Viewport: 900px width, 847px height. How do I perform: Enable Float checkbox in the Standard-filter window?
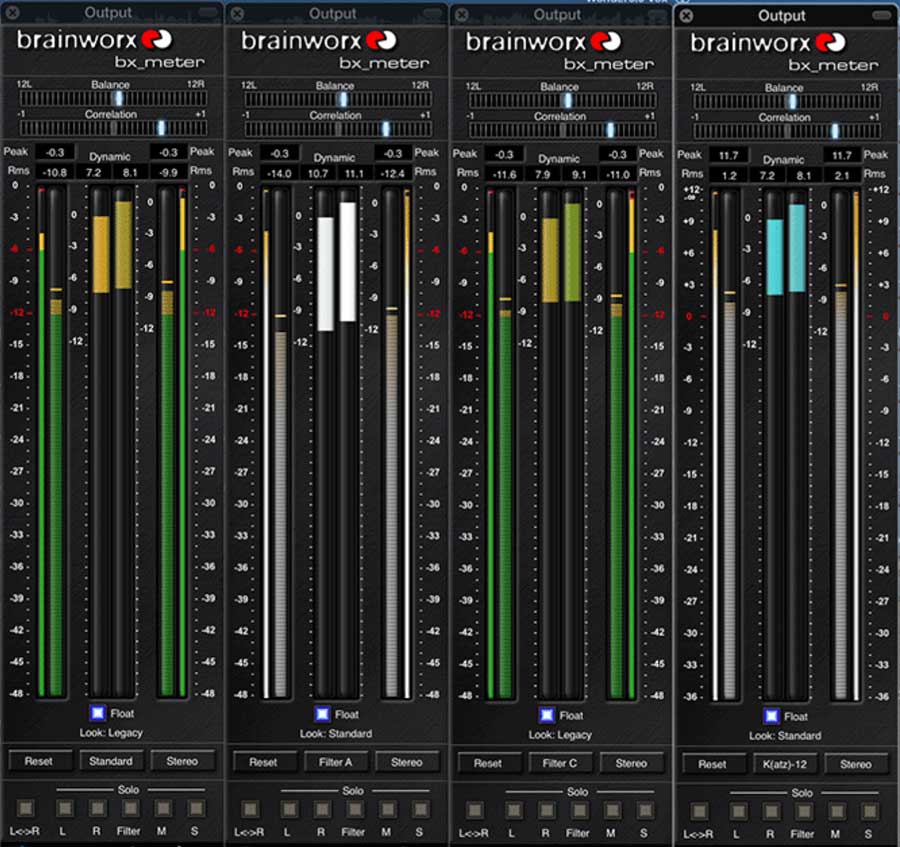coord(98,713)
